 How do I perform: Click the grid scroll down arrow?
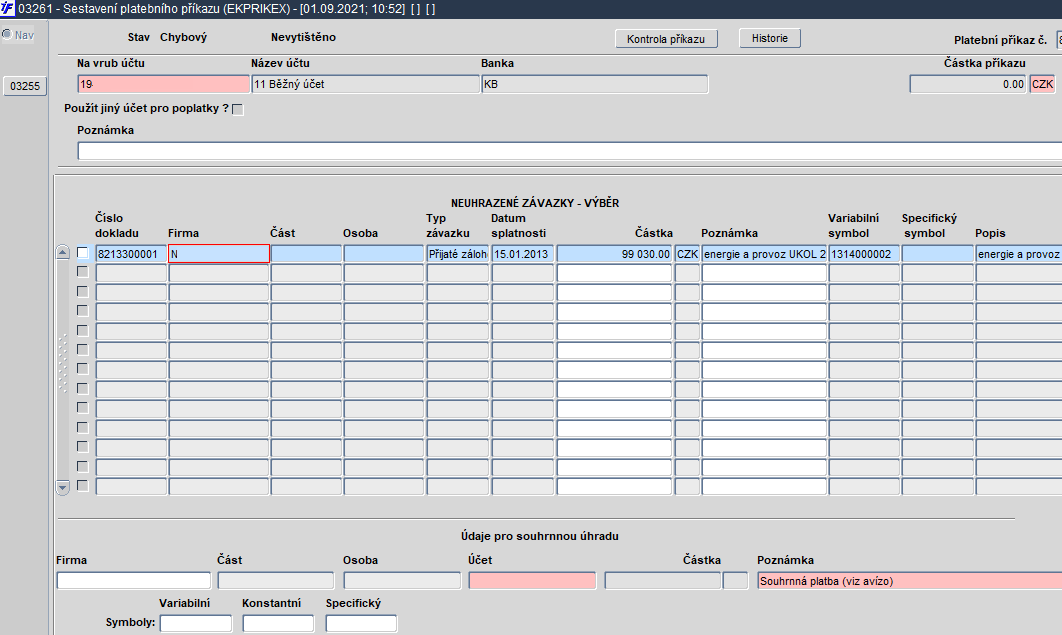click(x=62, y=487)
